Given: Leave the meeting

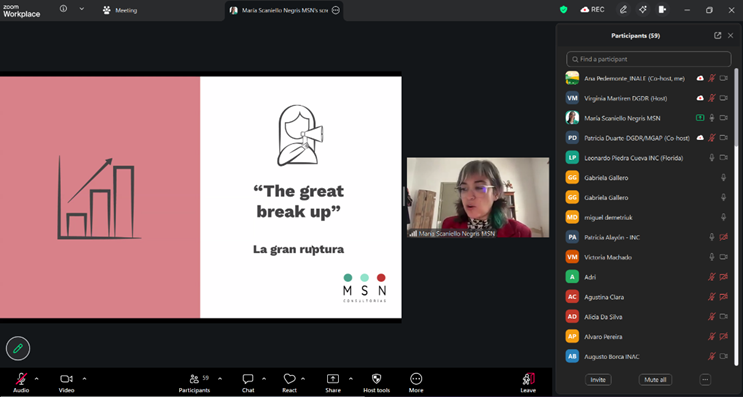Looking at the screenshot, I should [528, 383].
